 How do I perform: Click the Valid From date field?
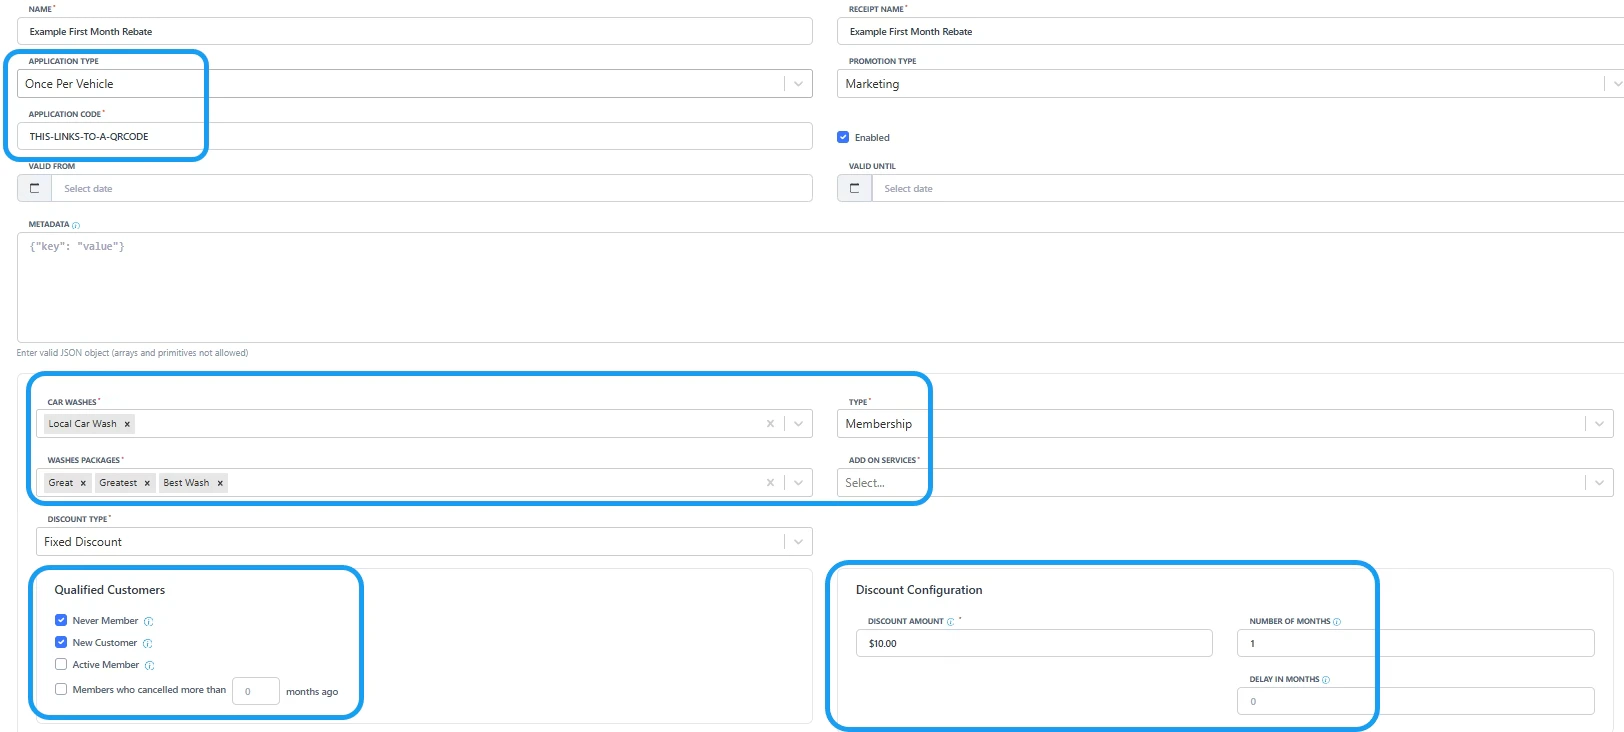(432, 188)
